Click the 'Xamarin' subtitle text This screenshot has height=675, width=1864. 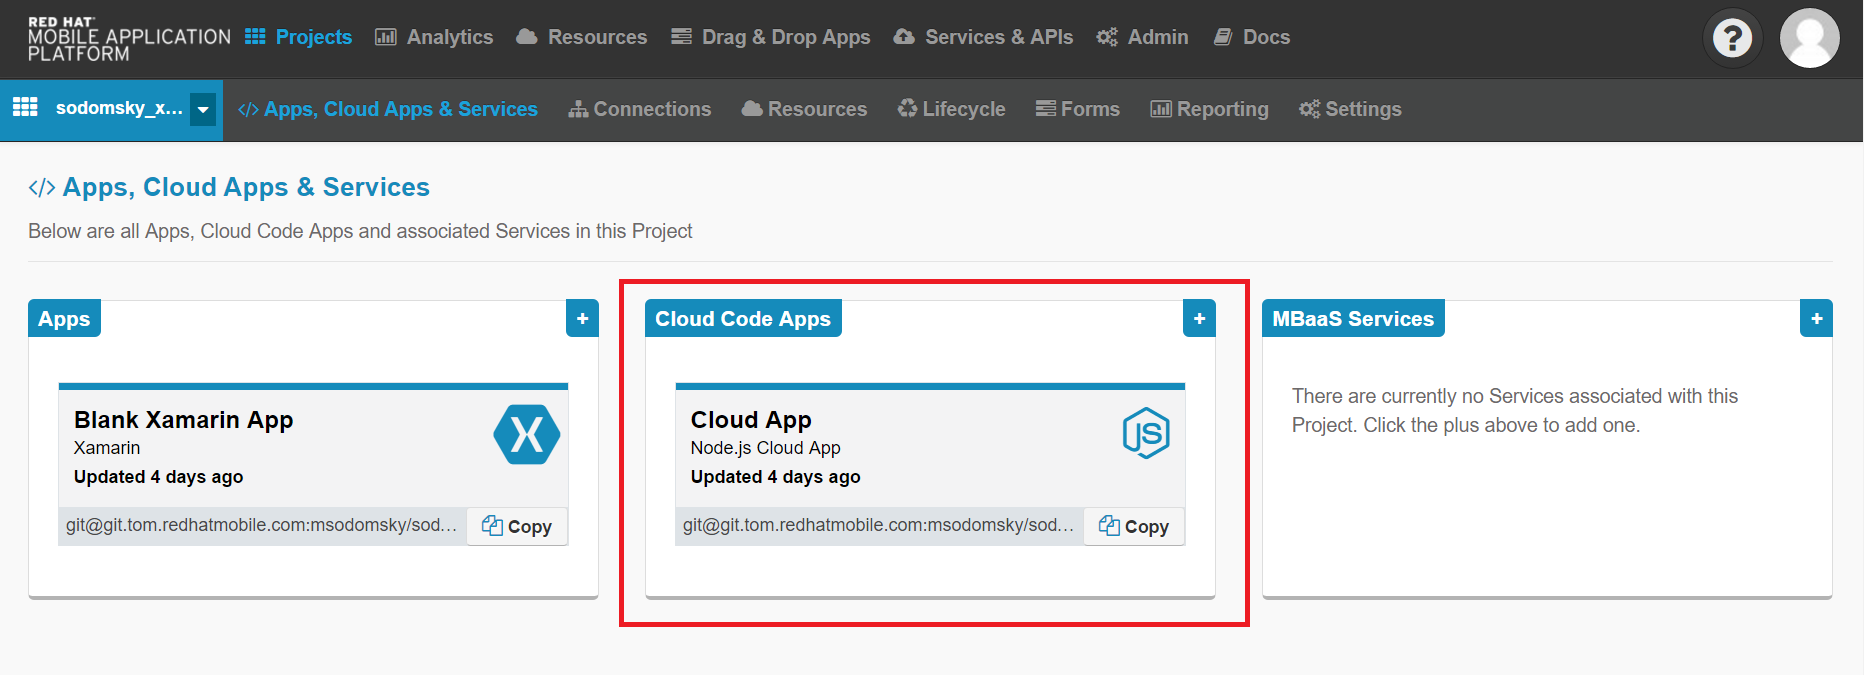[107, 448]
